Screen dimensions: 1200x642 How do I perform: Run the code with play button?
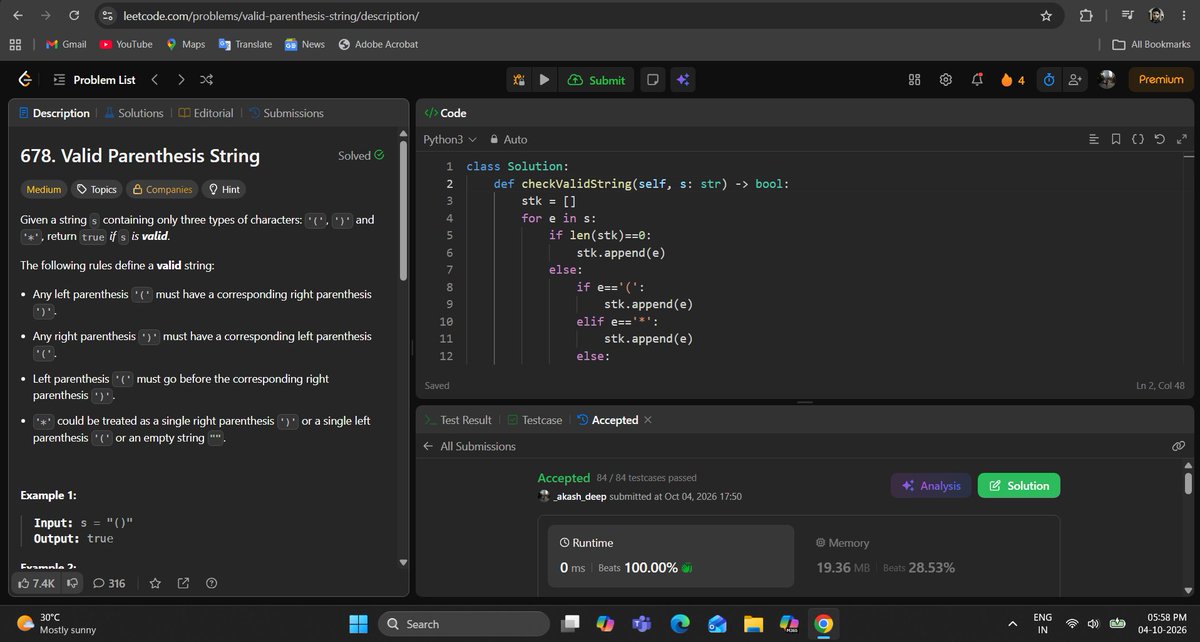(544, 80)
